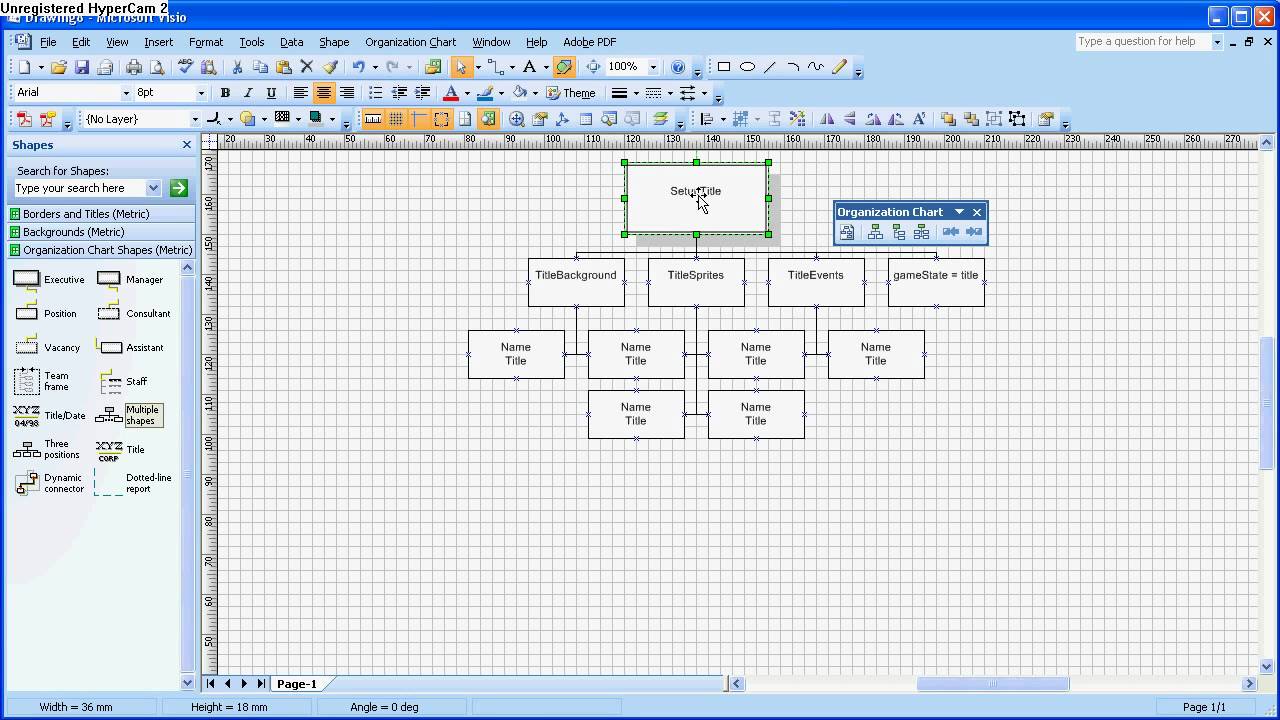Open the Arial font name dropdown
The image size is (1280, 720).
point(126,93)
